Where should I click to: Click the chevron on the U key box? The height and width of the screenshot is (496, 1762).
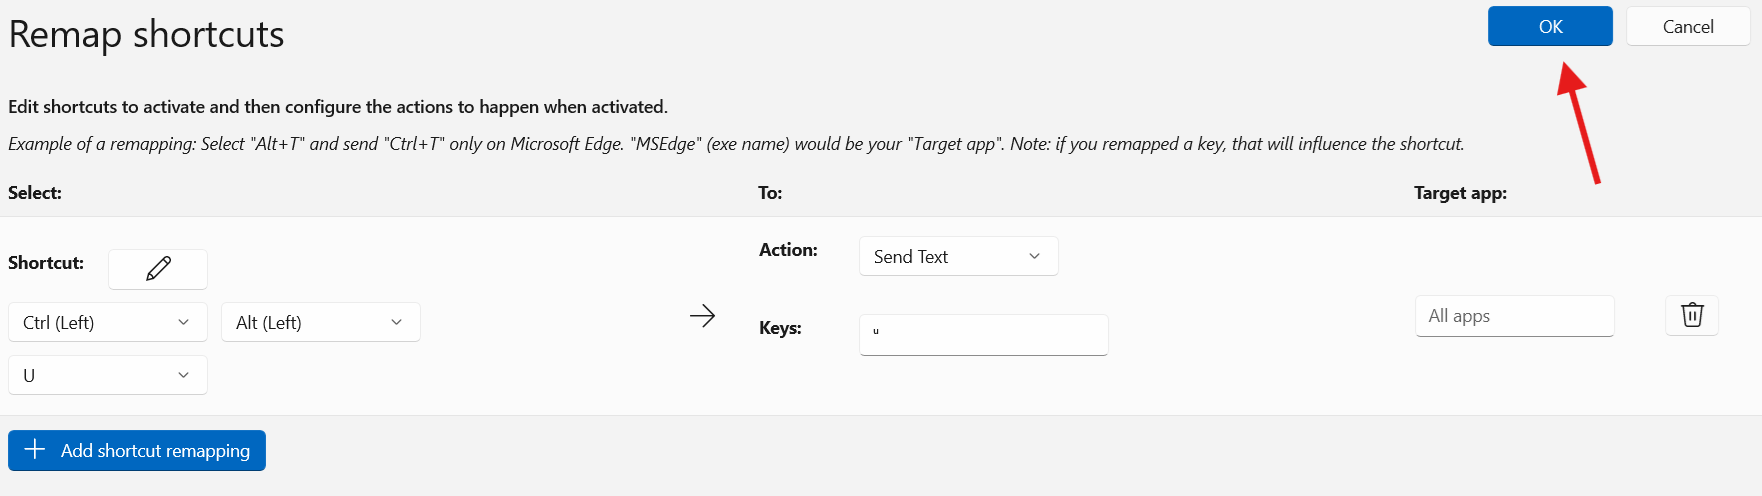183,375
